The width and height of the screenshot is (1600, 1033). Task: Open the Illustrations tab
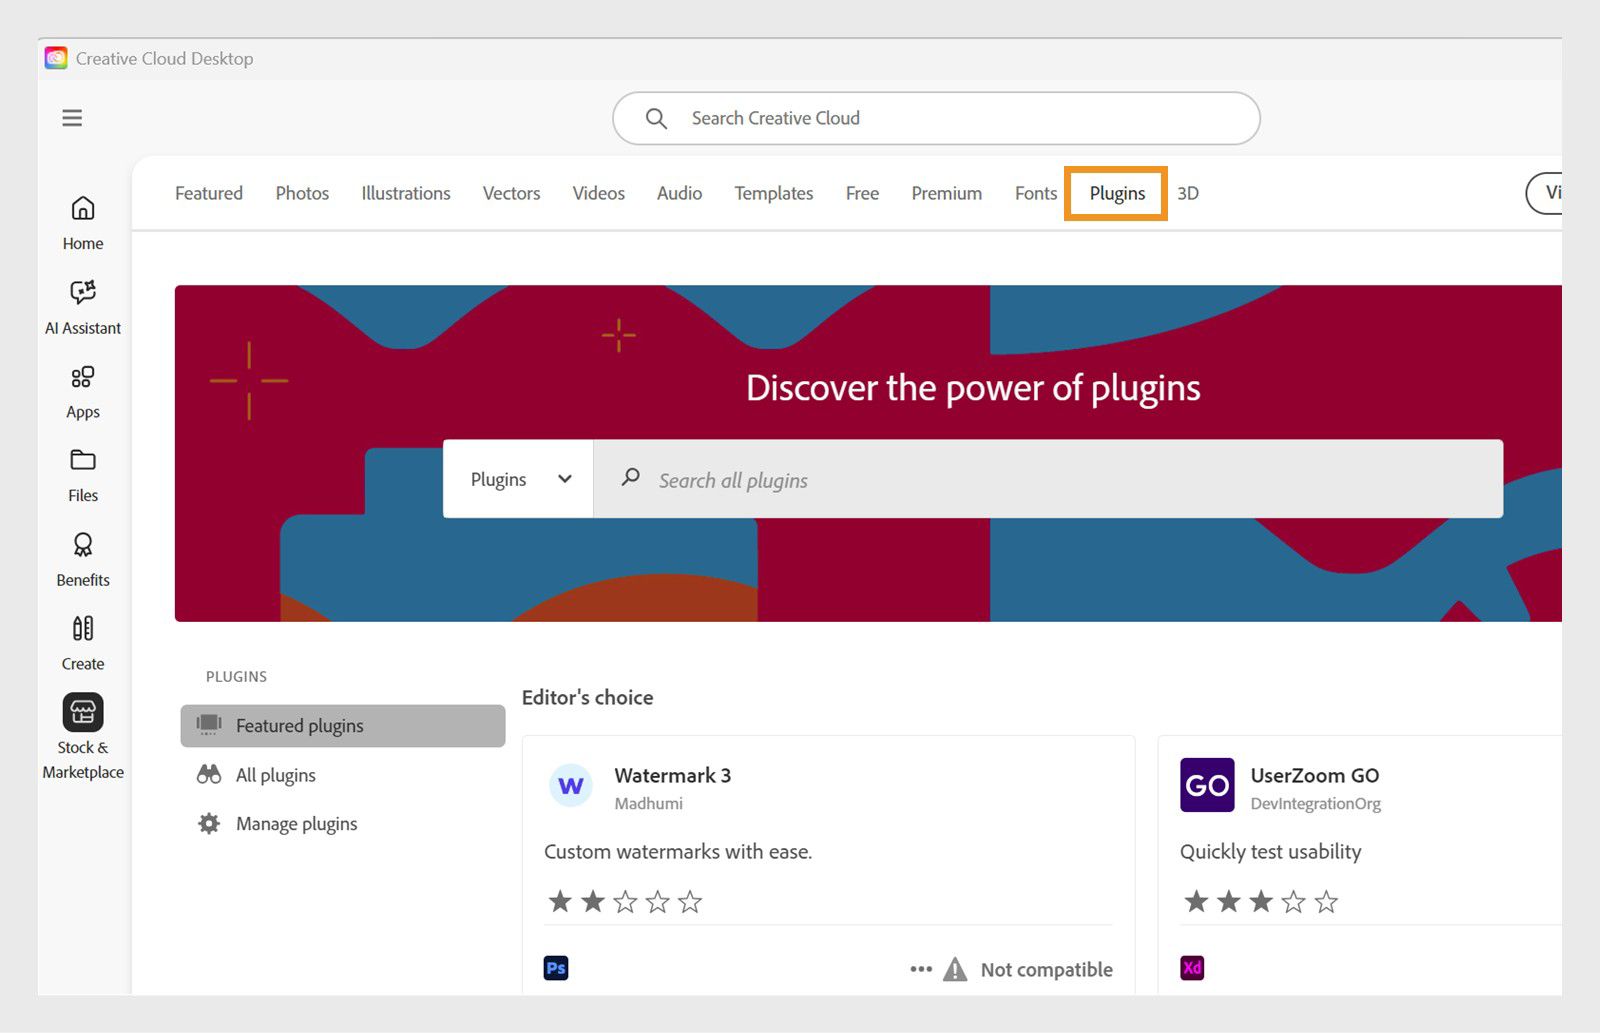pyautogui.click(x=406, y=193)
